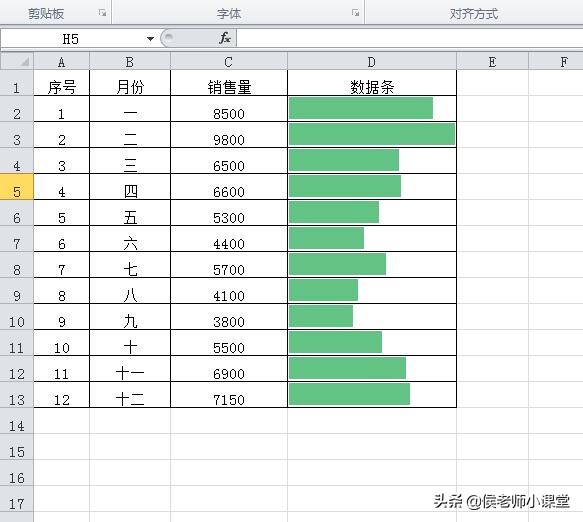583x522 pixels.
Task: Select the cell containing 5500
Action: point(229,343)
